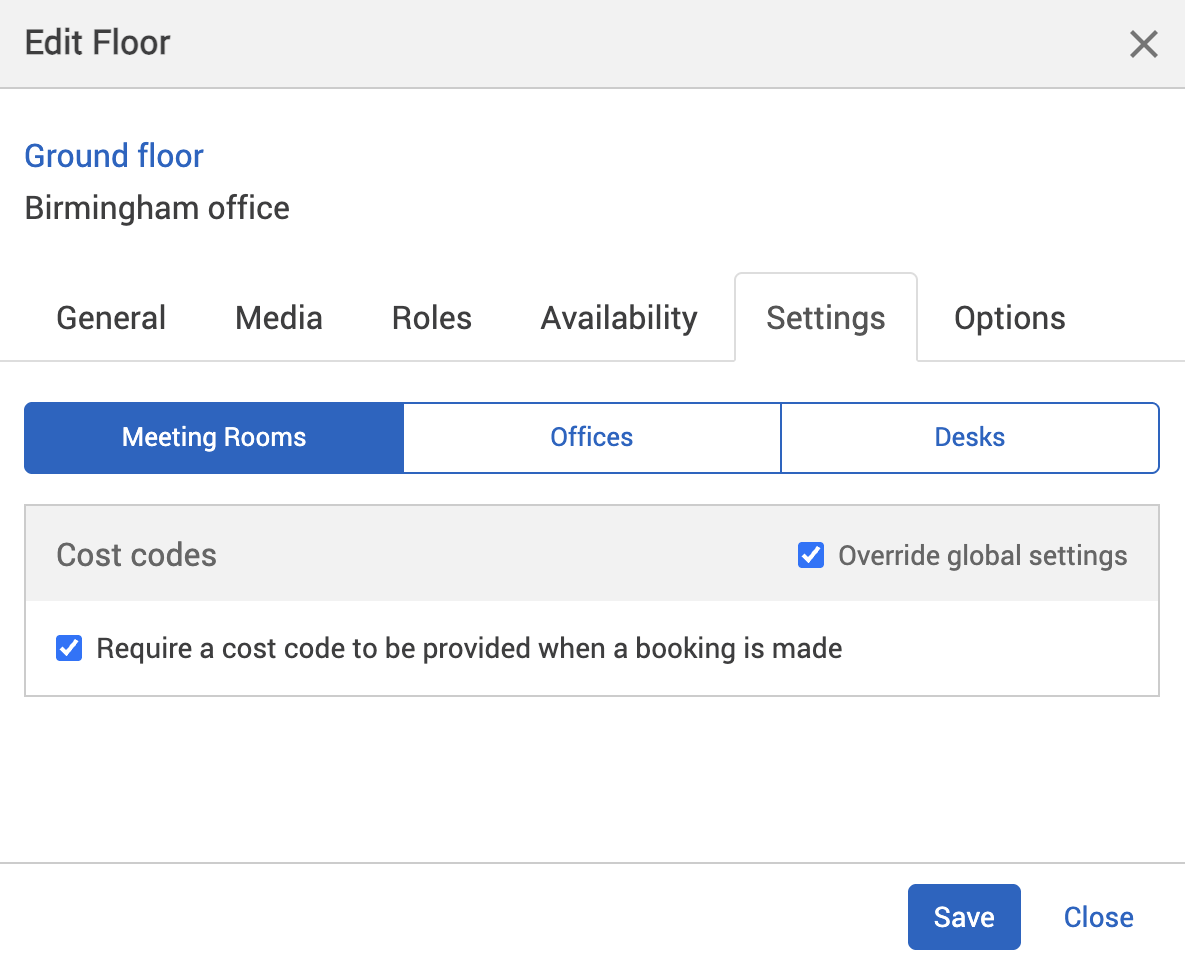This screenshot has width=1185, height=964.
Task: Open the Ground floor link
Action: point(113,155)
